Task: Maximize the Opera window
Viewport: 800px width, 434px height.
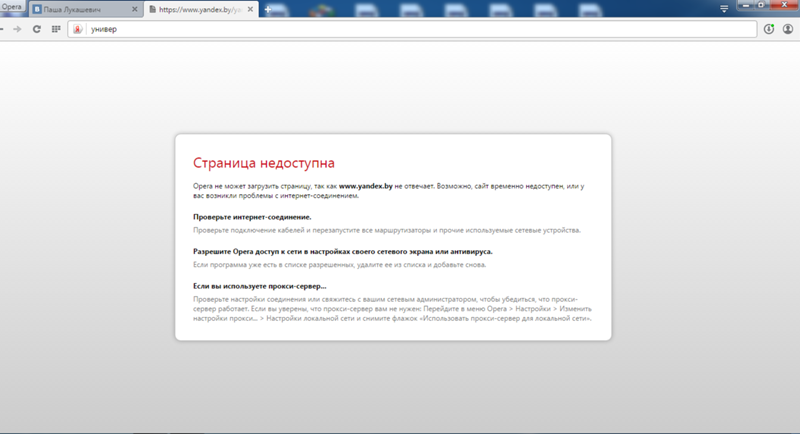Action: coord(761,5)
